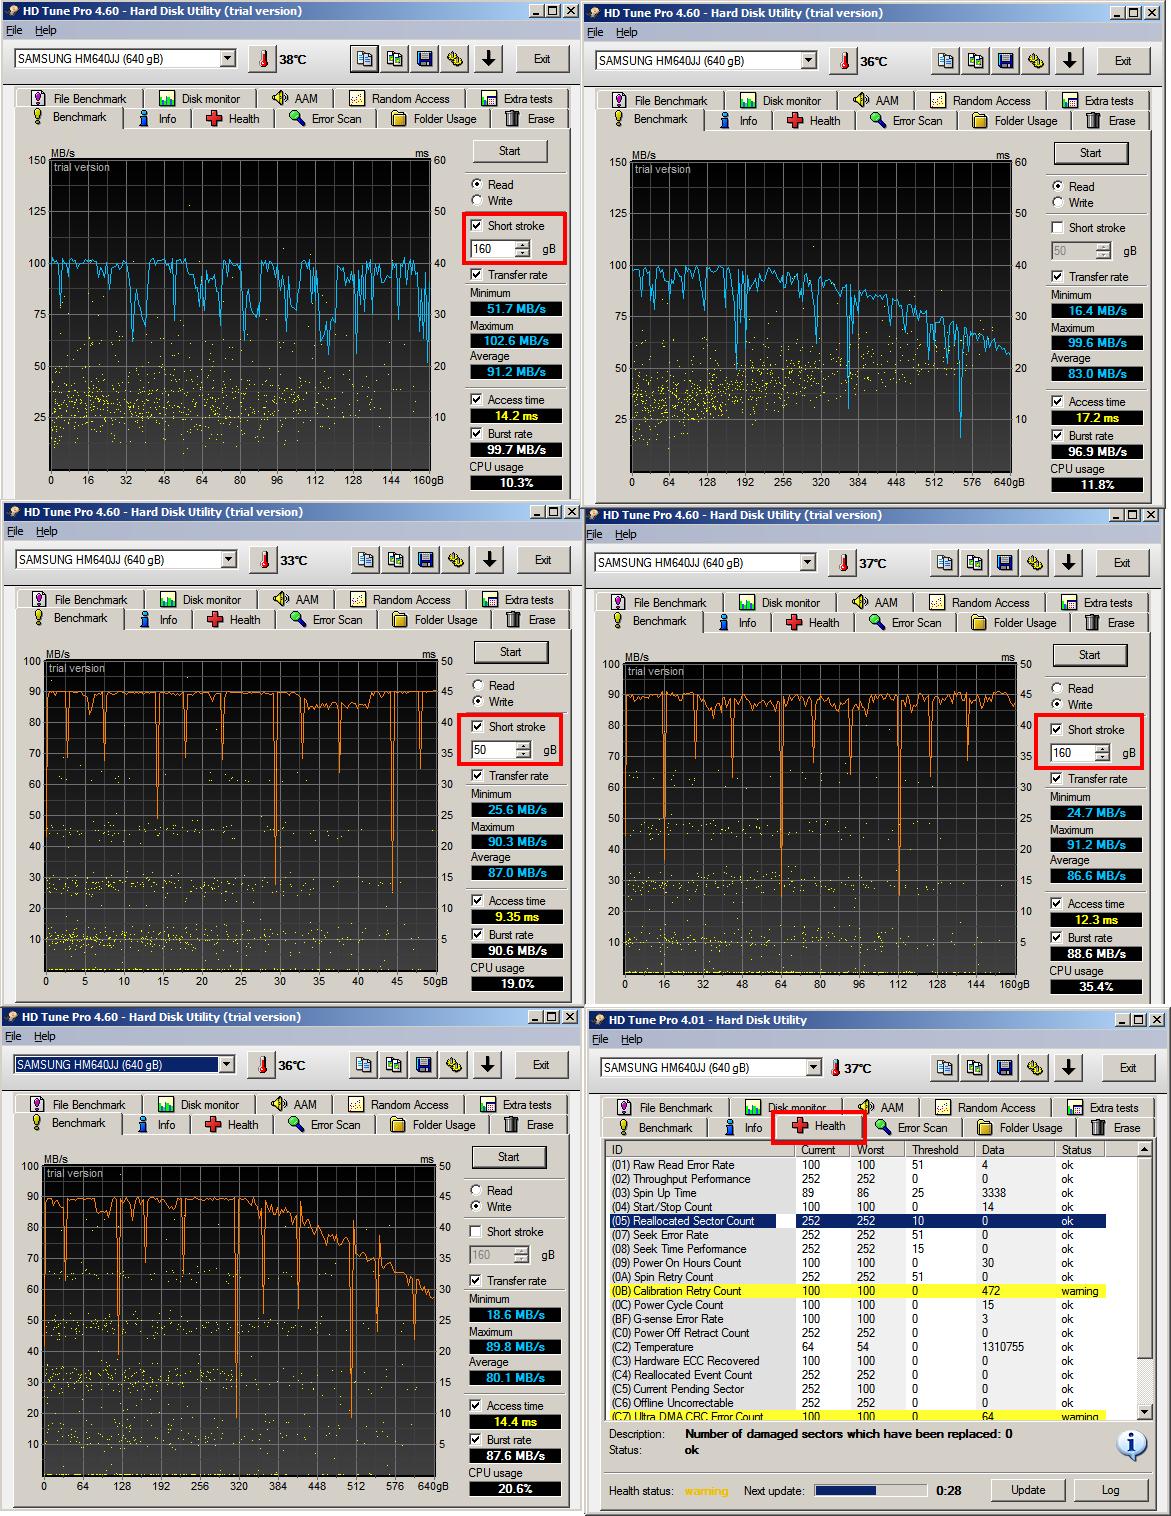Click down-arrow icon in top-right window toolbar
This screenshot has height=1516, width=1171.
point(1069,61)
